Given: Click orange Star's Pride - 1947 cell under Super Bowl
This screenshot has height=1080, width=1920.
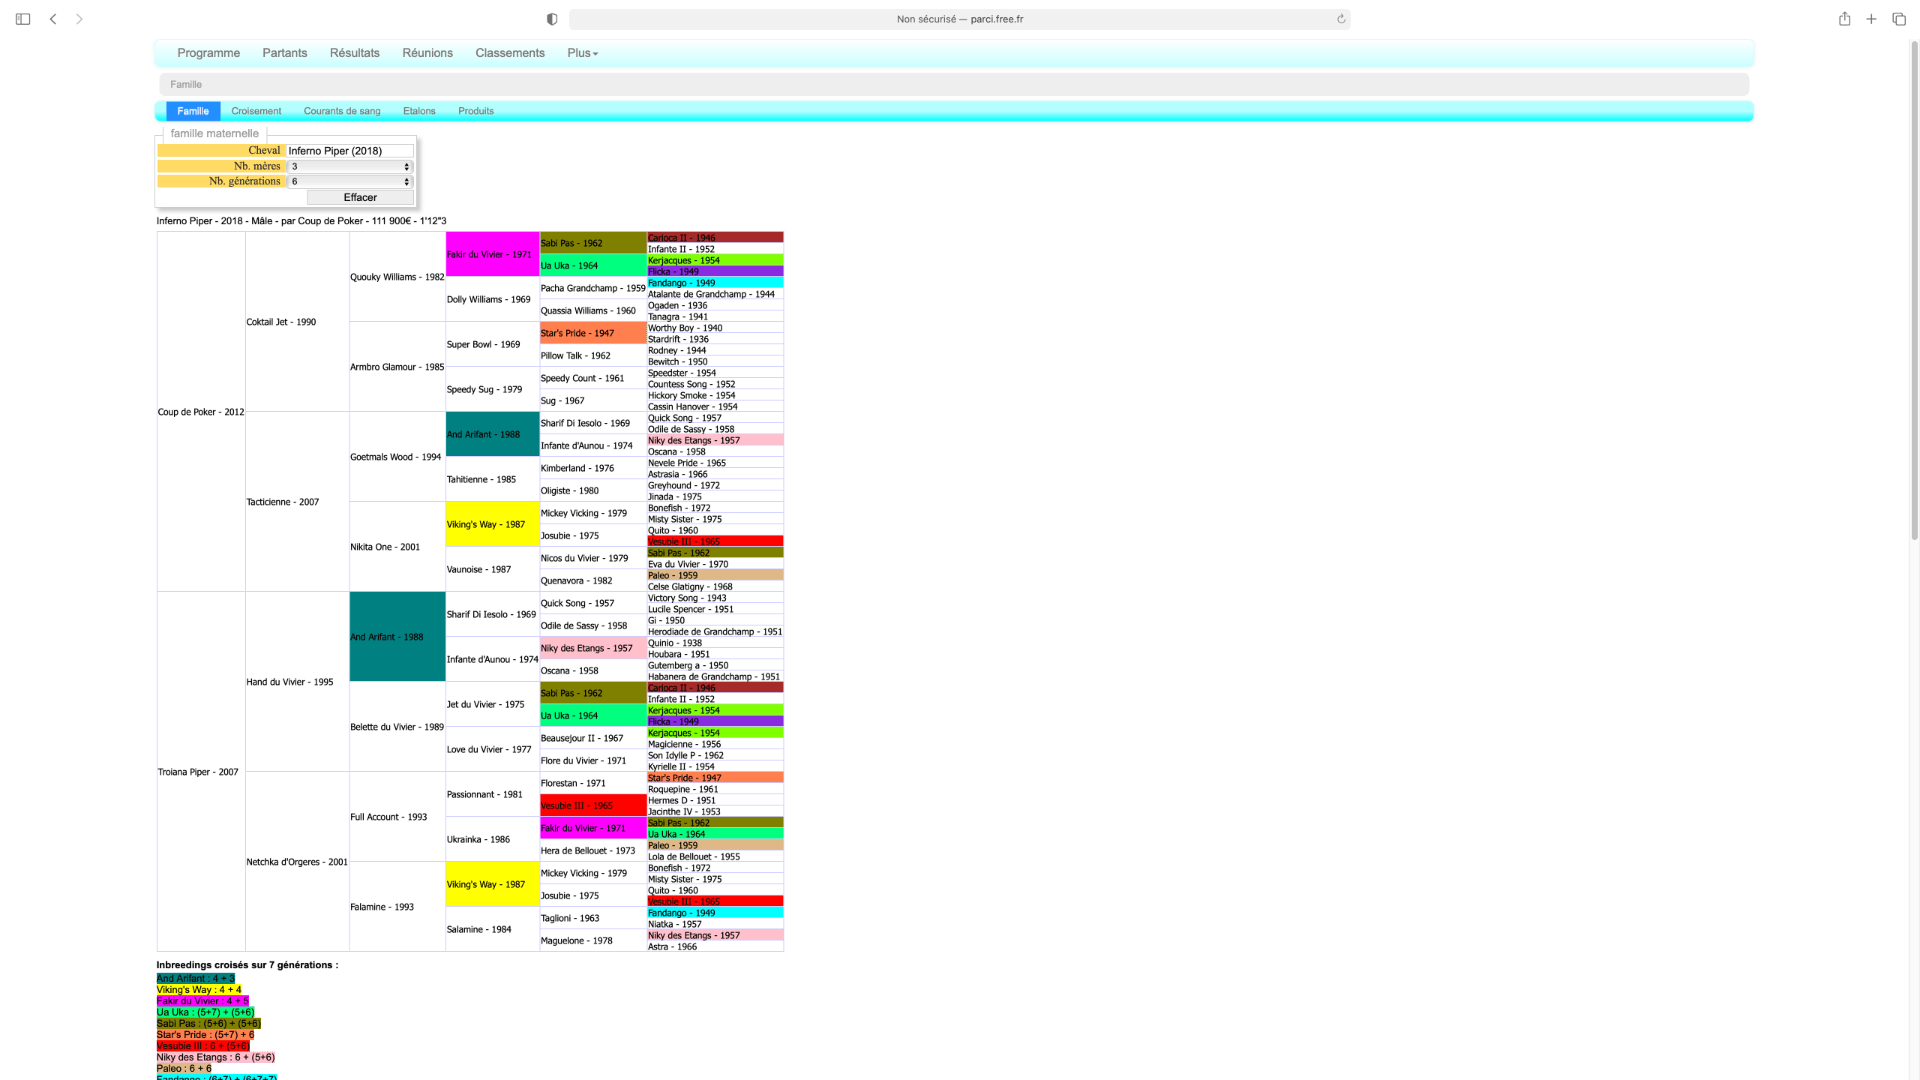Looking at the screenshot, I should point(593,333).
